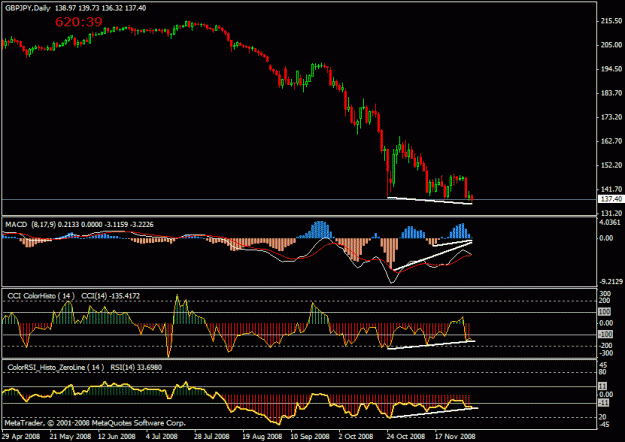Click the 183.70 price axis label

pos(611,93)
